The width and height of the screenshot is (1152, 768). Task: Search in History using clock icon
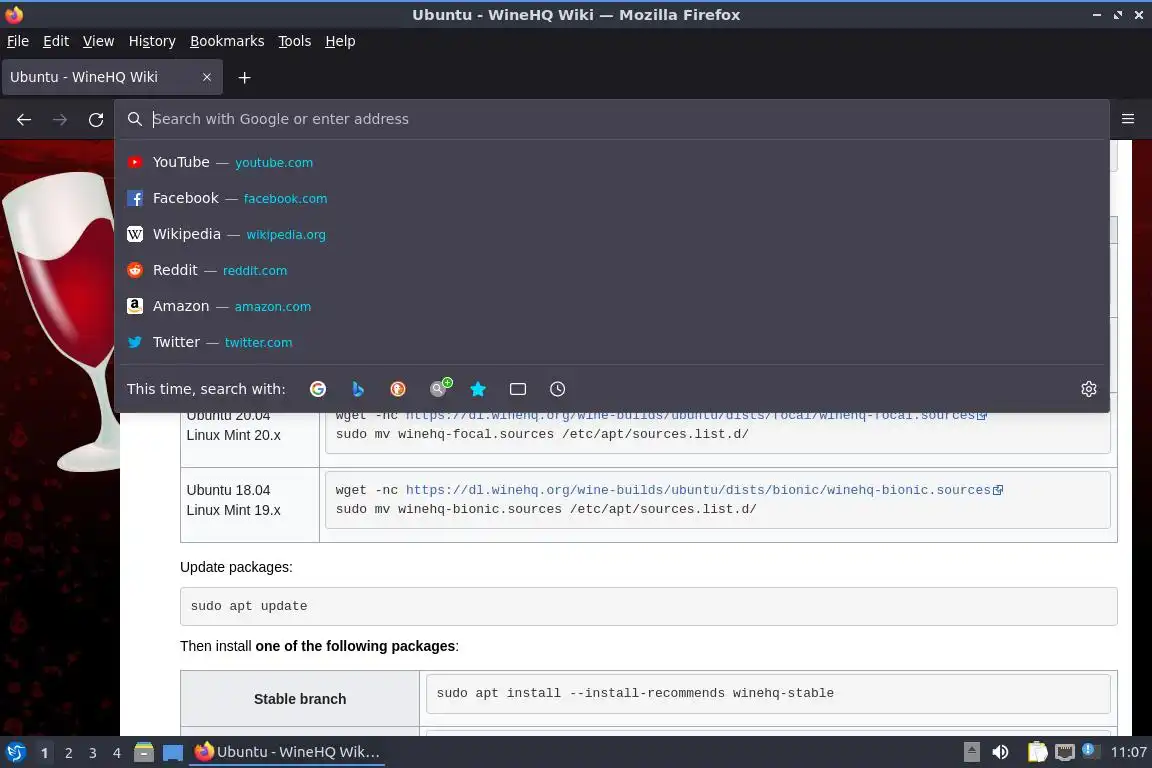tap(558, 389)
